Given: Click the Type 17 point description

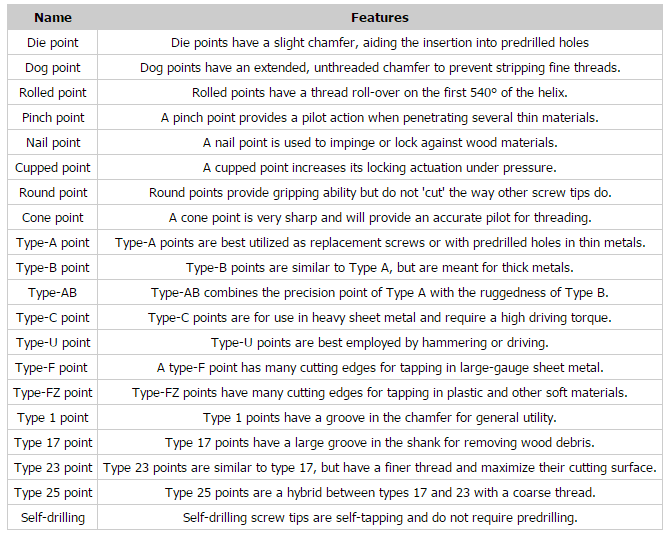Looking at the screenshot, I should click(x=379, y=443).
